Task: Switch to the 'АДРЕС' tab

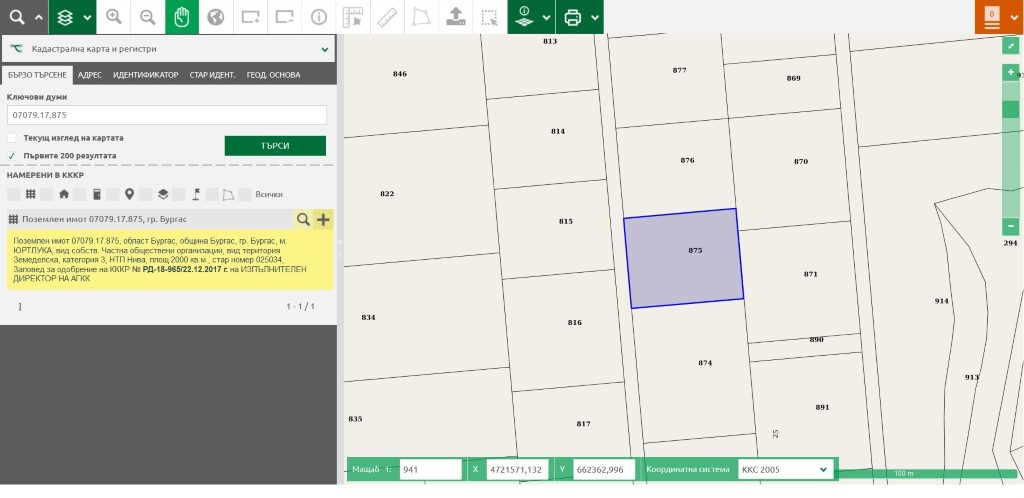Action: pos(89,75)
